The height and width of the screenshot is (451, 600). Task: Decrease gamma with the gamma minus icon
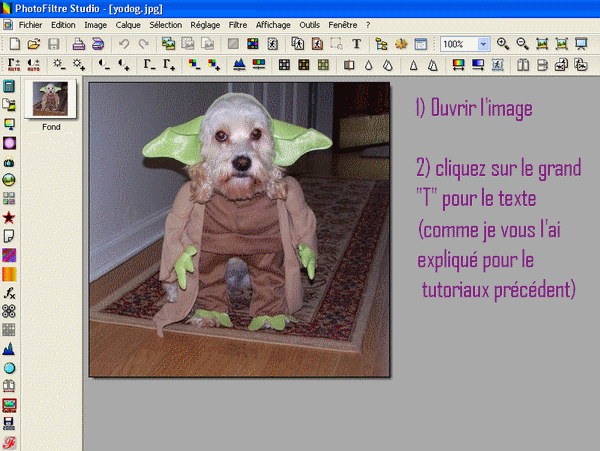pos(149,65)
